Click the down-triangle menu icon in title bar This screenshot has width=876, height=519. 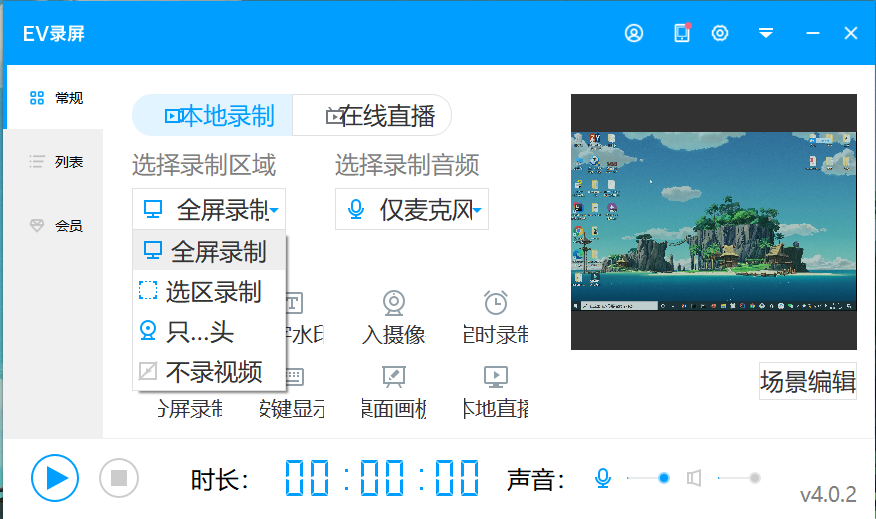766,33
